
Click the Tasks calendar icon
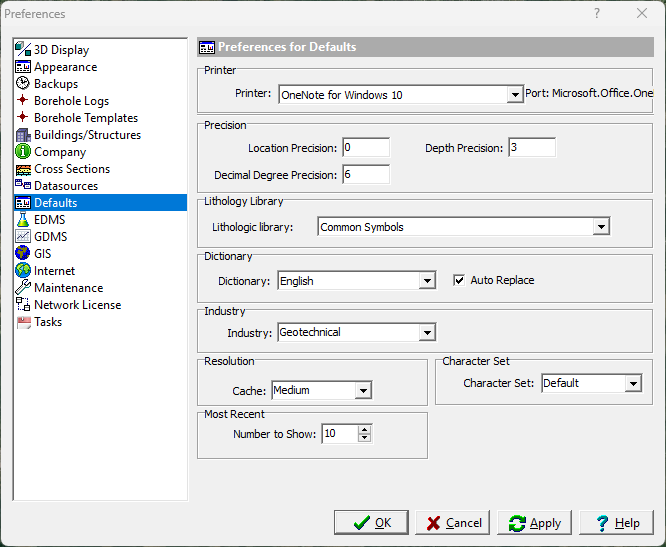click(x=23, y=322)
